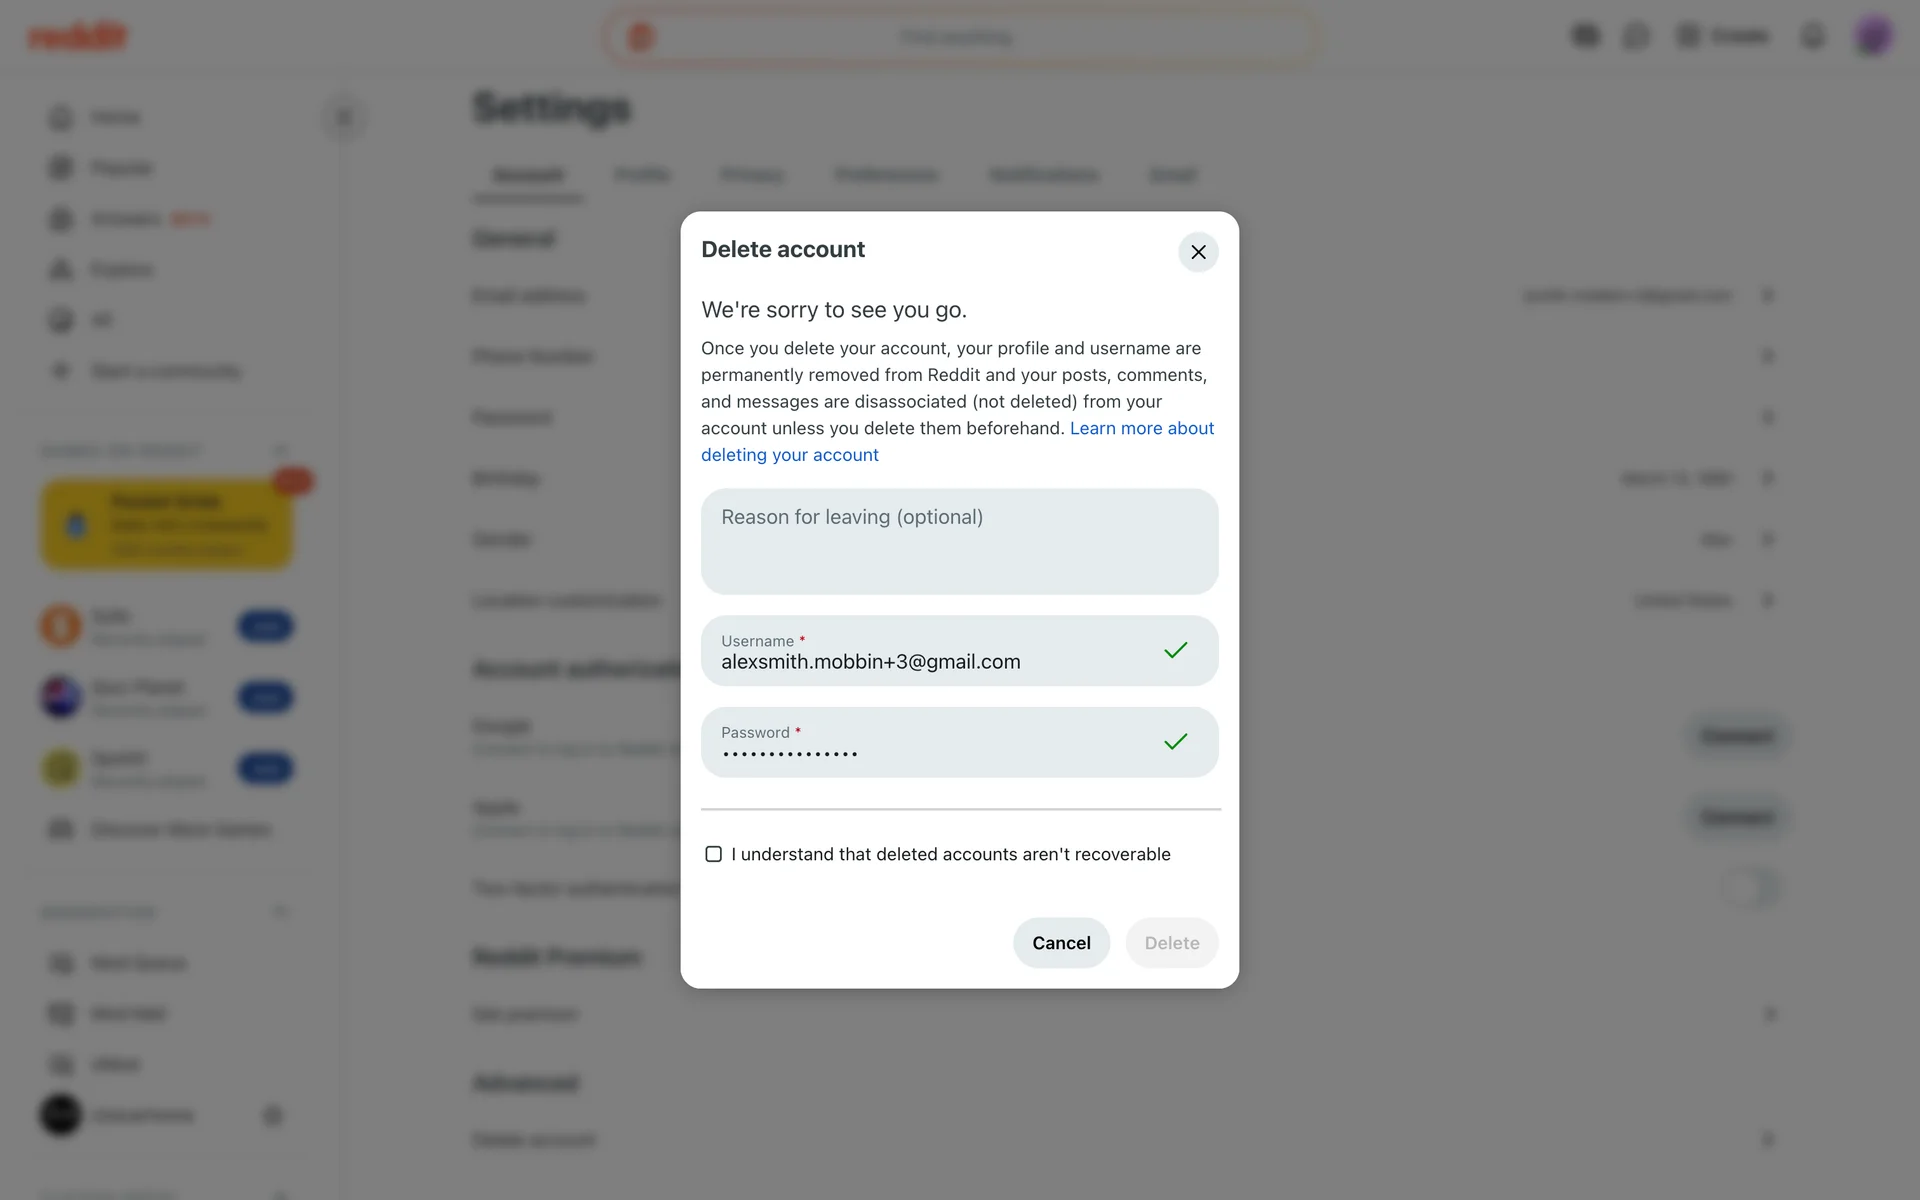
Task: Open the user avatar menu
Action: [x=1873, y=37]
